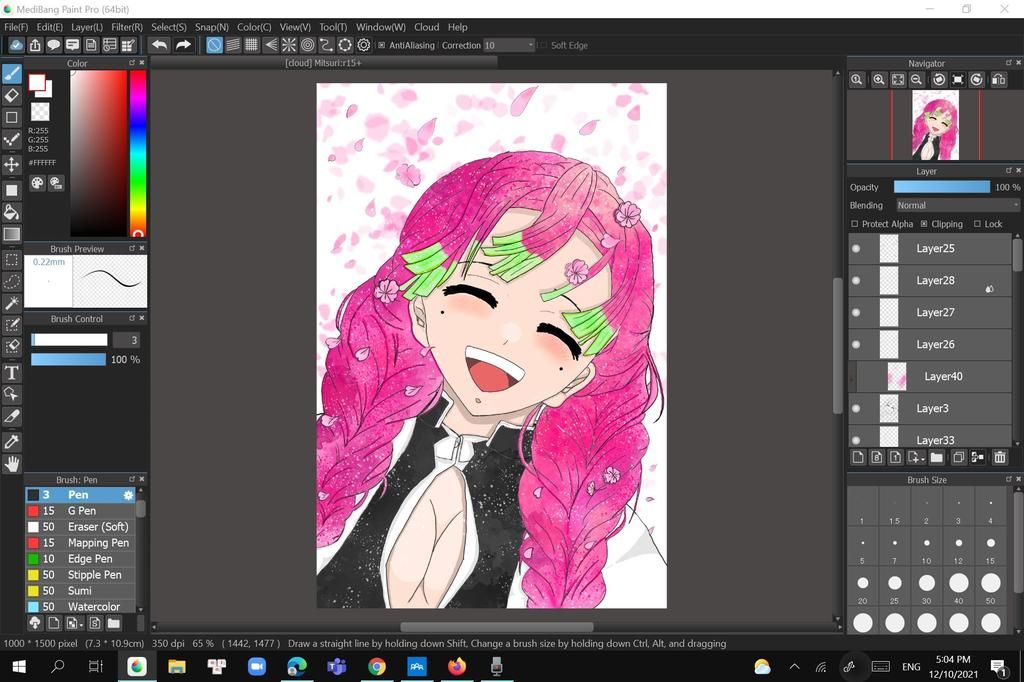Click the Undo arrow in toolbar
Viewport: 1024px width, 682px height.
[x=159, y=45]
